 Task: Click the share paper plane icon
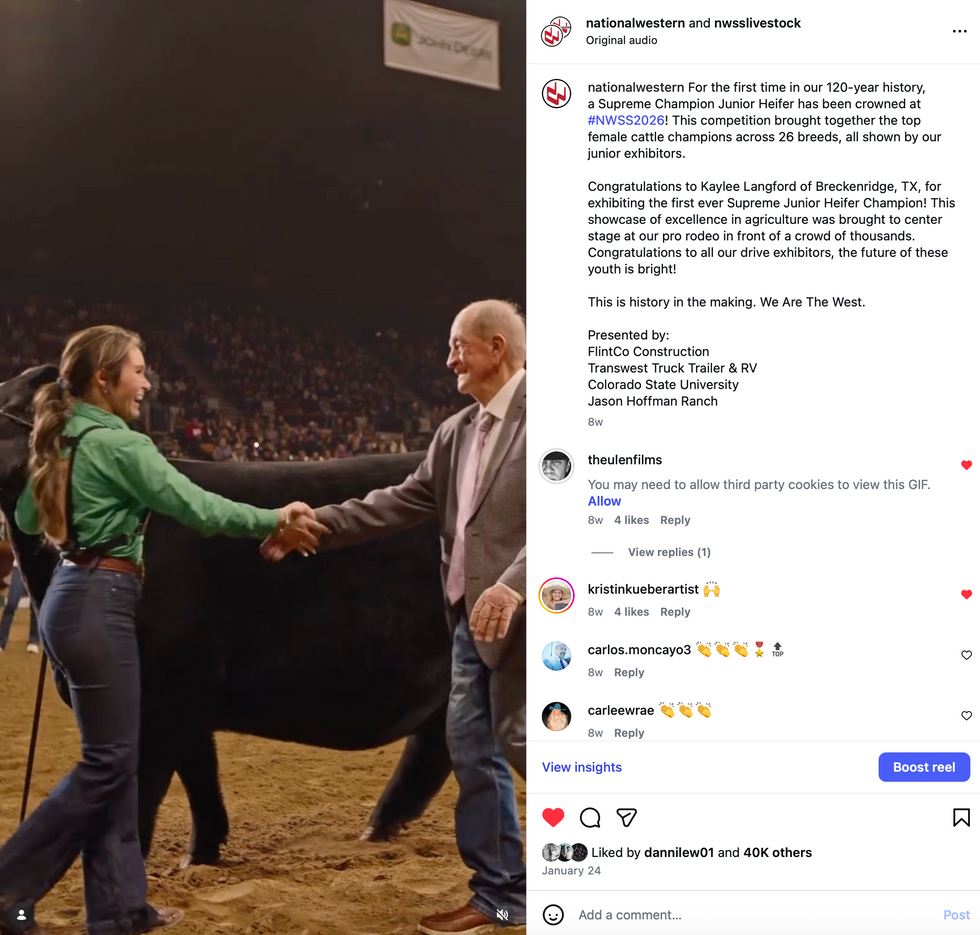(626, 818)
